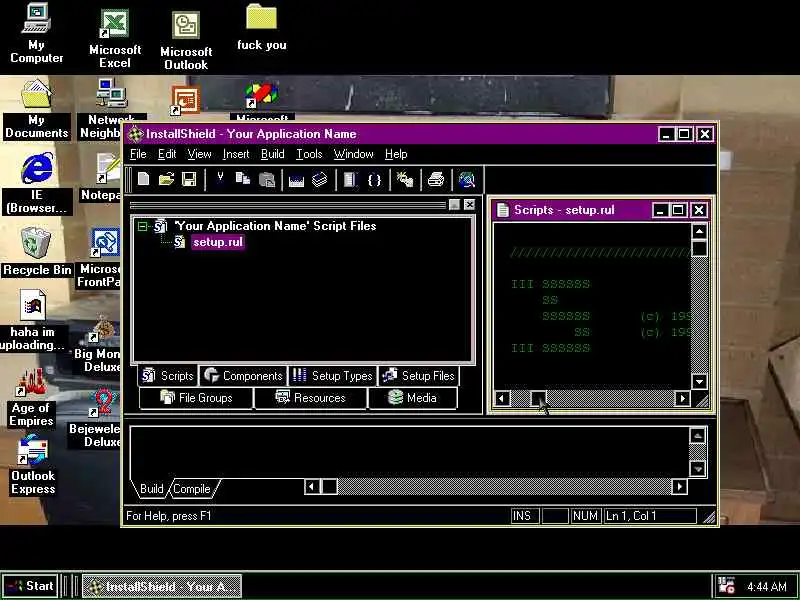
Task: Click the Open folder toolbar icon
Action: pos(166,179)
